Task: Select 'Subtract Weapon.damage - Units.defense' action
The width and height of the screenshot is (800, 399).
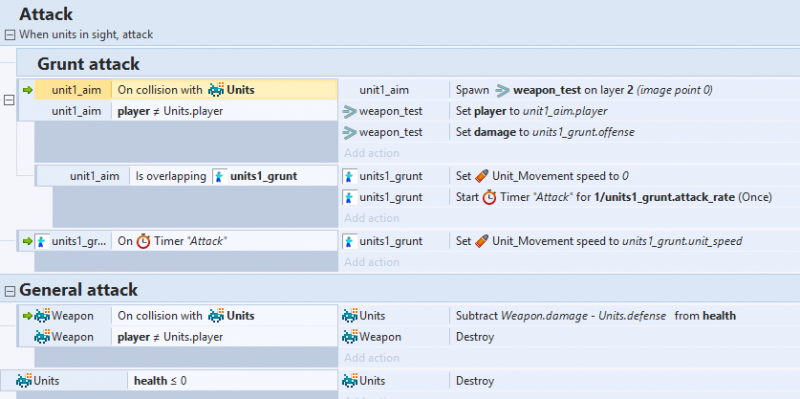Action: (596, 316)
